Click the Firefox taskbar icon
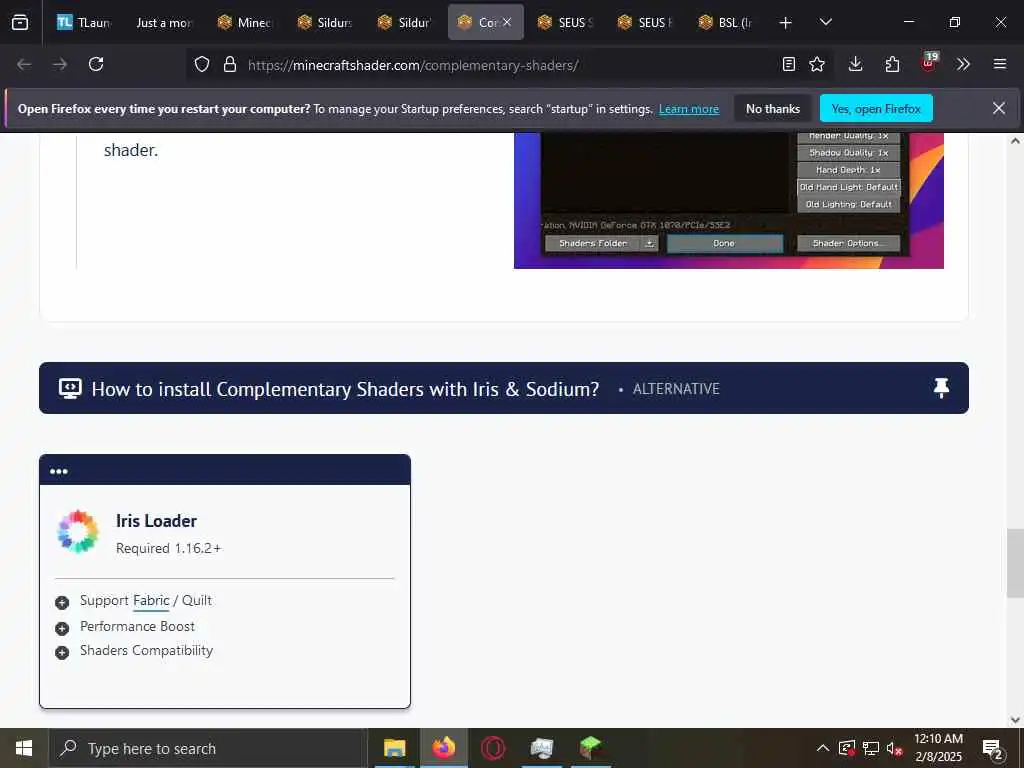Screen dimensions: 1024x768 point(443,748)
